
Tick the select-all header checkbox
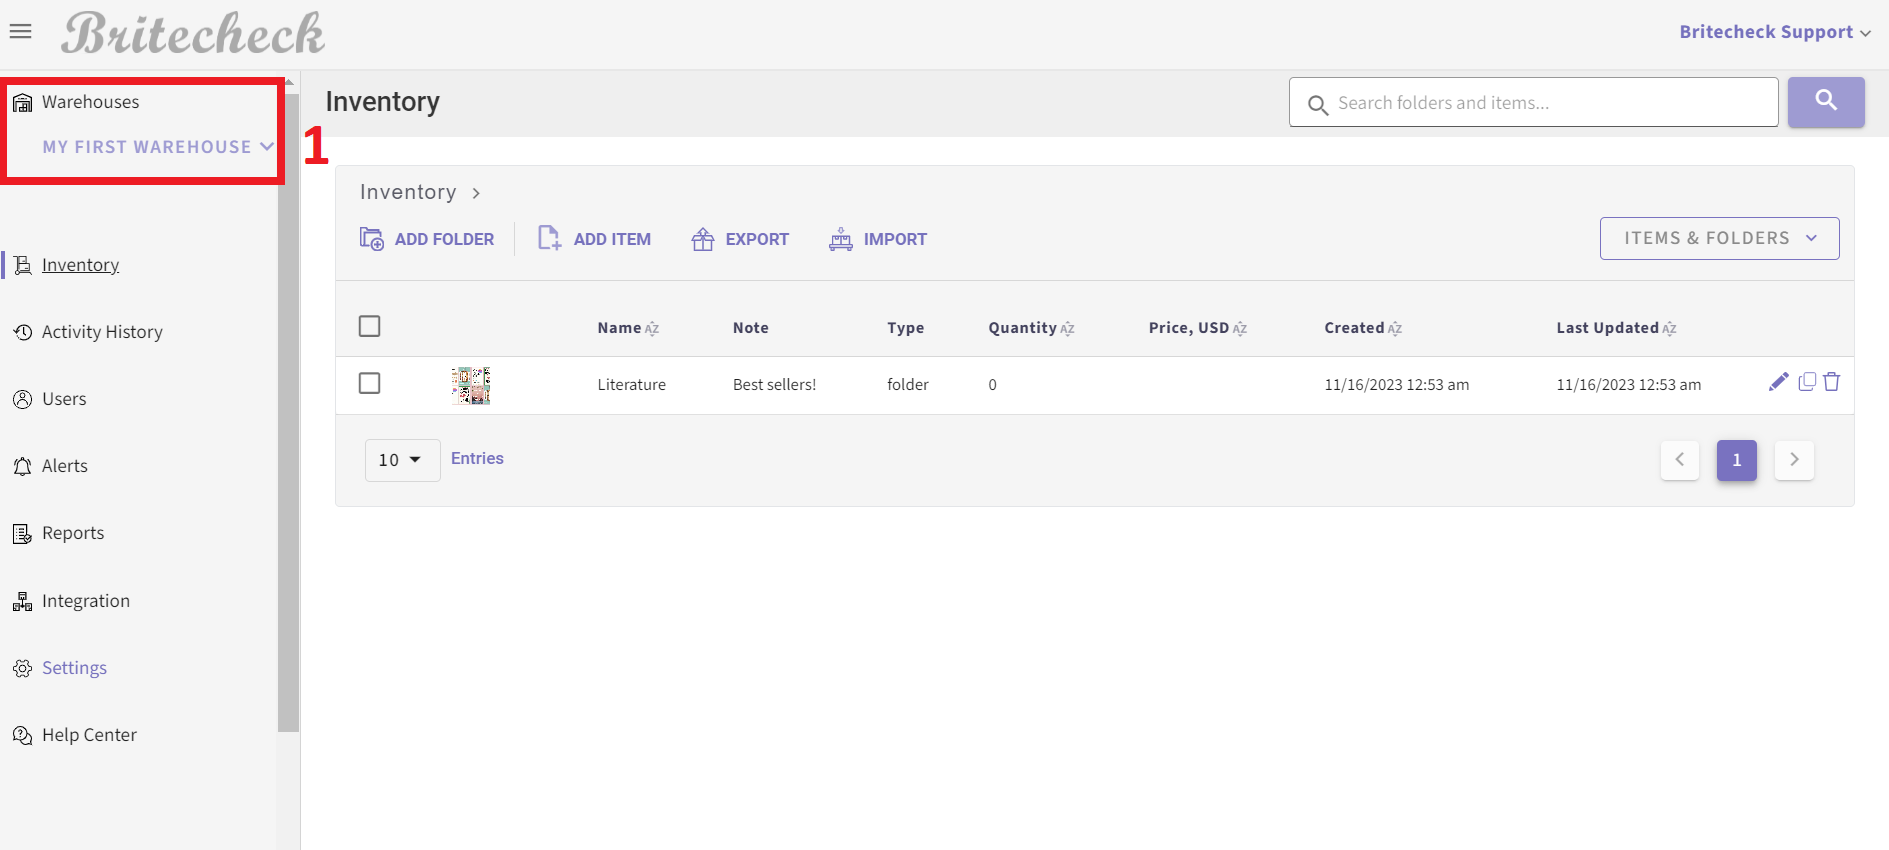pos(369,326)
